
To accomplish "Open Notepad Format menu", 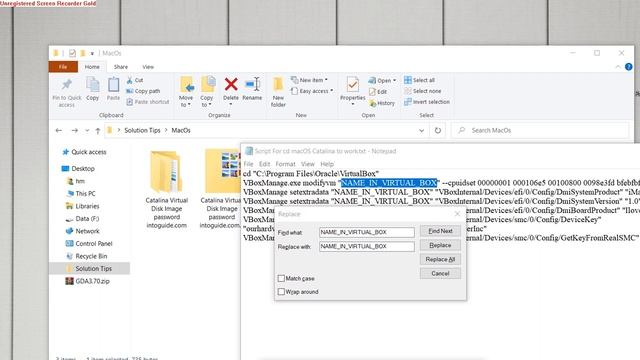I will tap(285, 164).
